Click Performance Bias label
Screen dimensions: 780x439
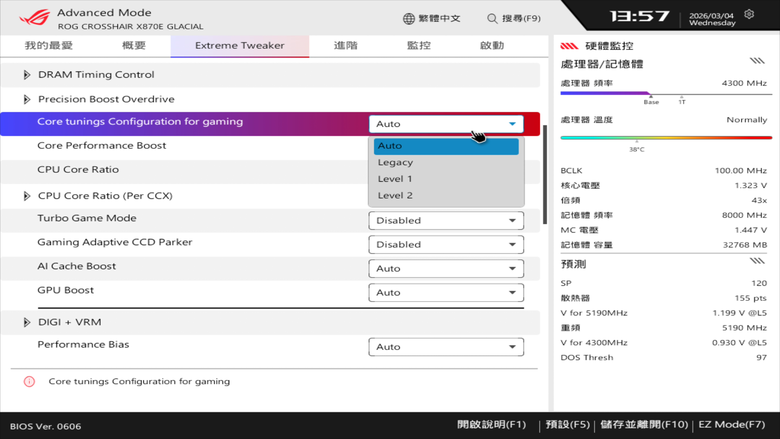83,345
